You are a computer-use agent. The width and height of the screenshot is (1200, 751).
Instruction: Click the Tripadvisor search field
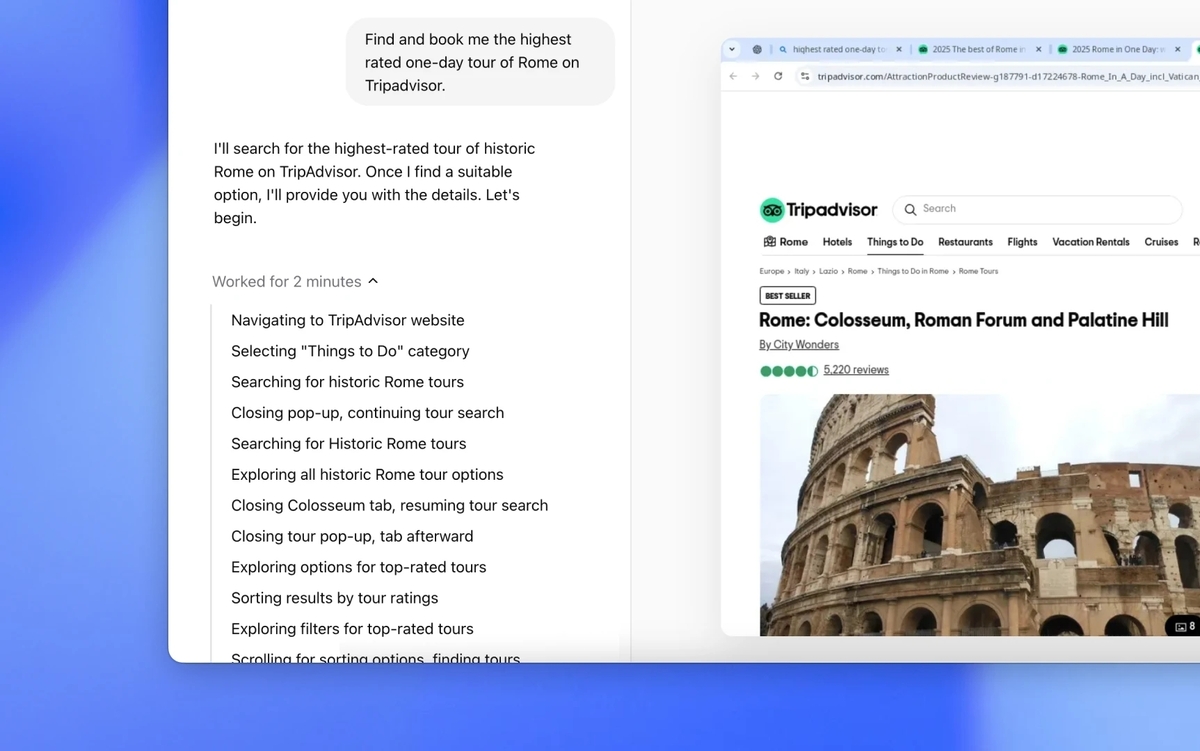[1040, 209]
